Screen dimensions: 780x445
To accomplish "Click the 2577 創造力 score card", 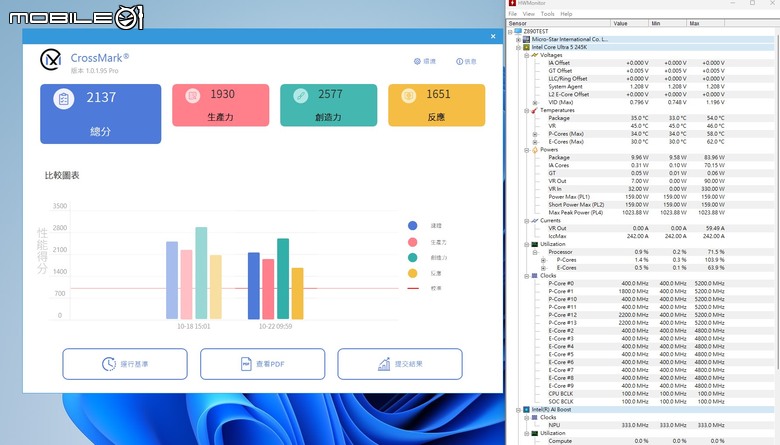I will pyautogui.click(x=328, y=105).
